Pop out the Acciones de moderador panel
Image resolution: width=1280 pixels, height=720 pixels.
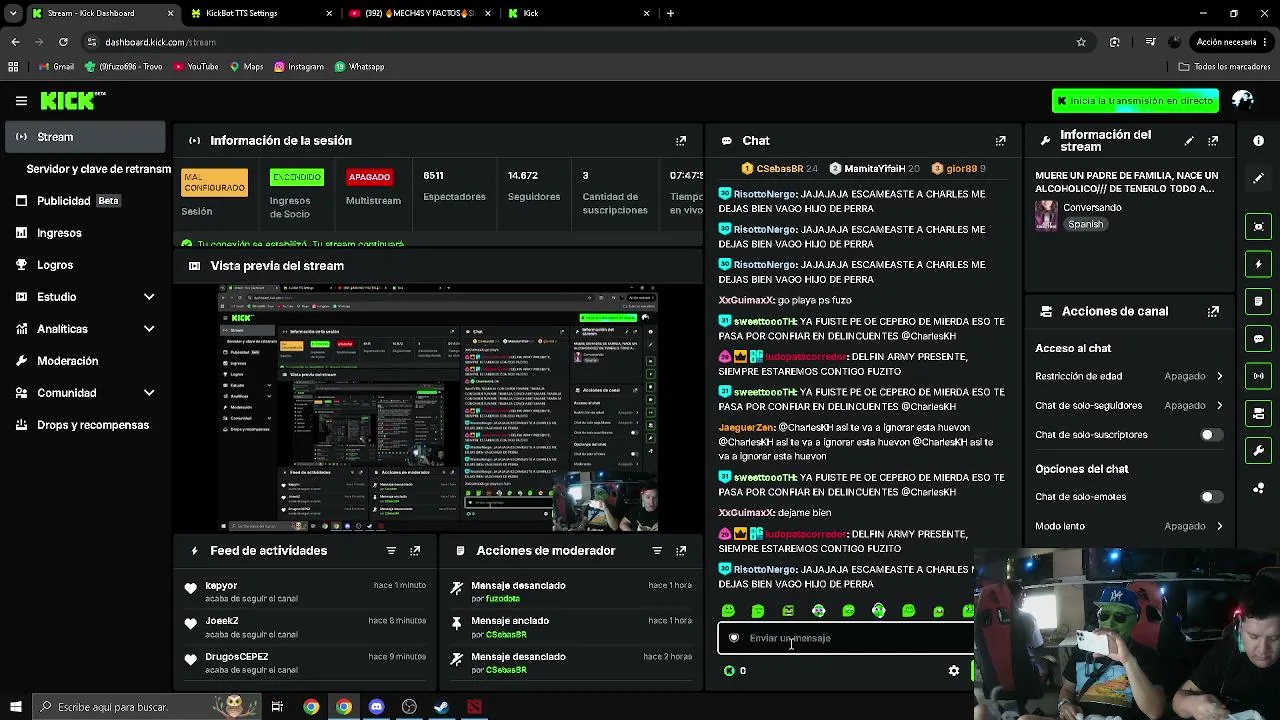click(x=681, y=551)
